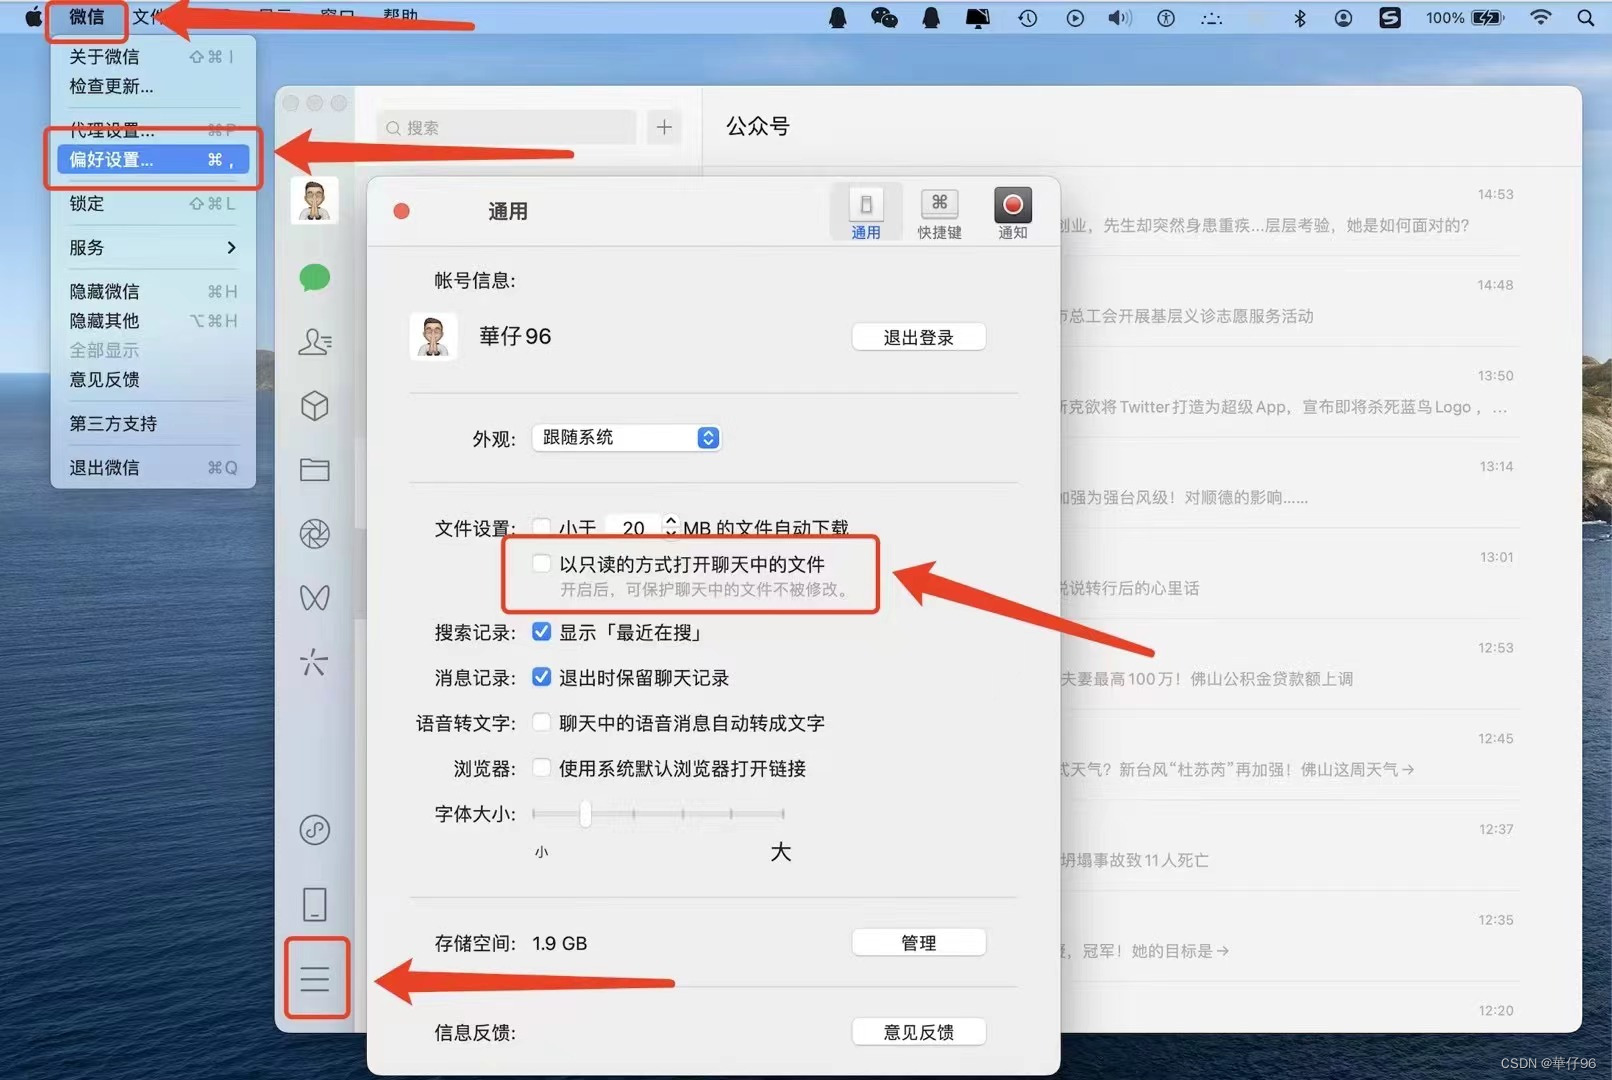Enable 以只读的方式打开聊天中的文件 checkbox
Image resolution: width=1612 pixels, height=1080 pixels.
click(541, 563)
